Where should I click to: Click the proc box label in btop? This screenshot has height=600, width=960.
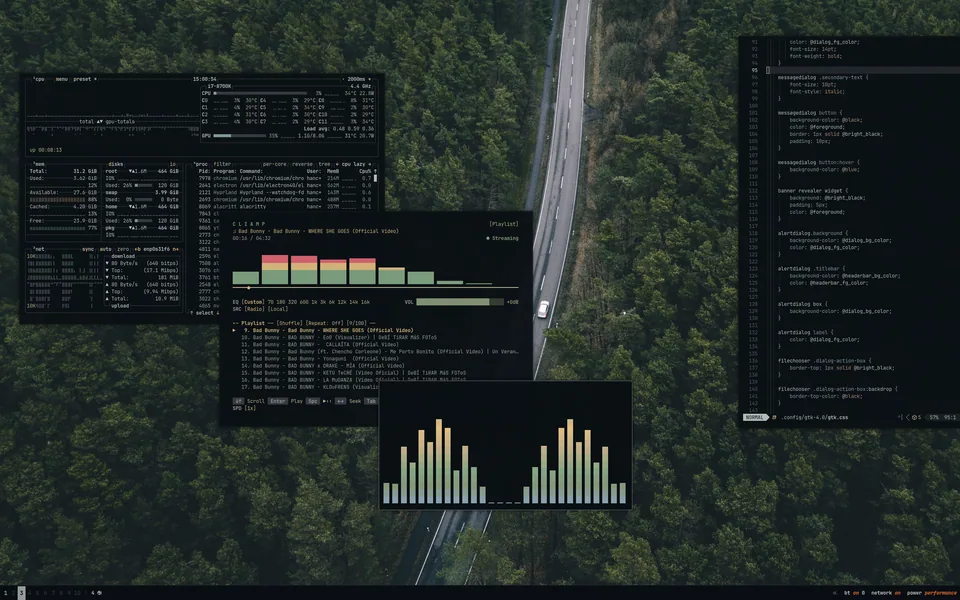pos(201,164)
